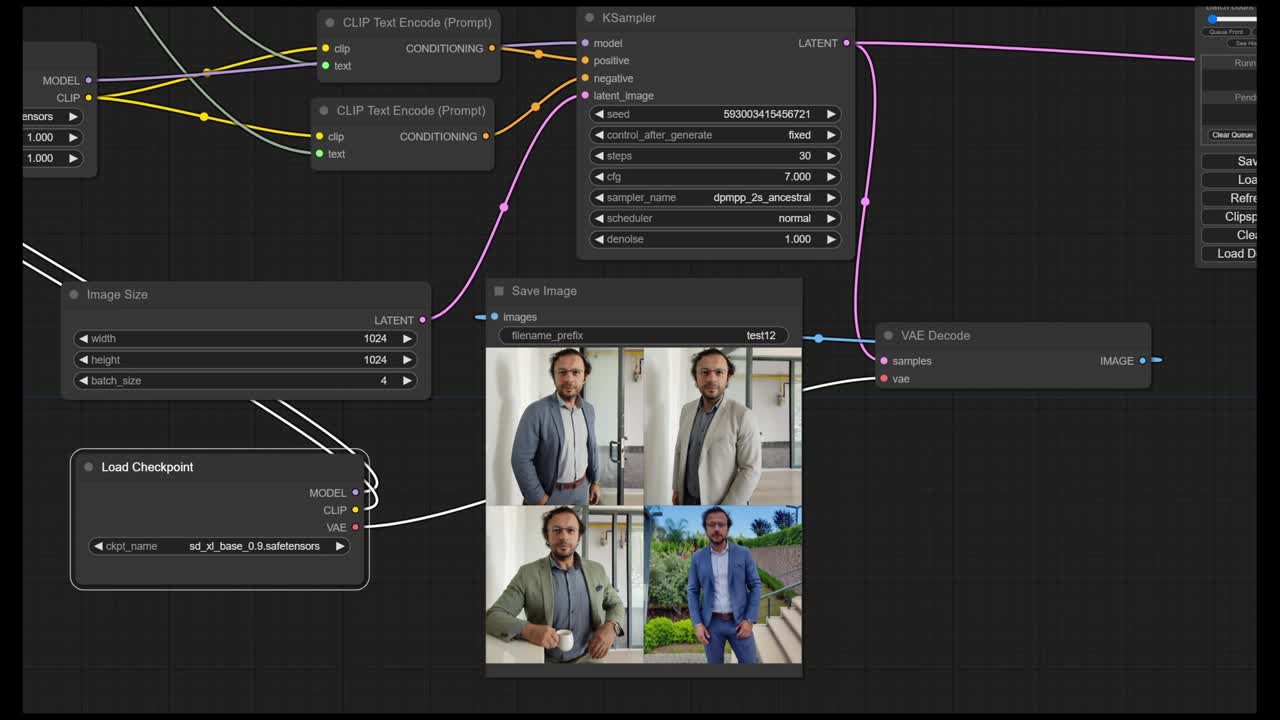Click the LATENT output dot on Image Size
This screenshot has width=1280, height=720.
pos(421,320)
